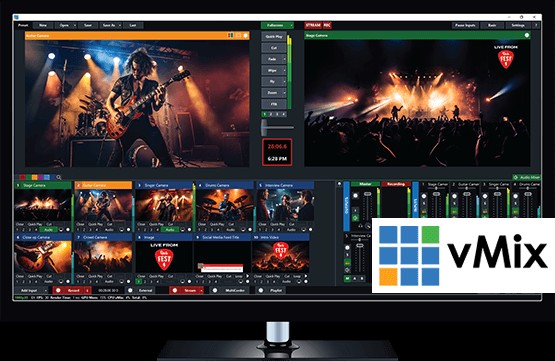This screenshot has width=555, height=361.
Task: Click the Record button's circle icon
Action: click(58, 291)
